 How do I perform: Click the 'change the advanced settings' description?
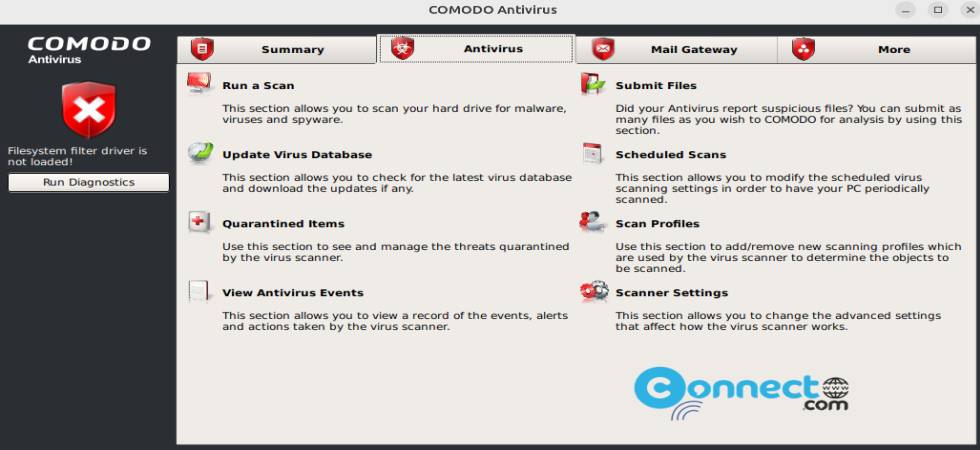(x=778, y=321)
